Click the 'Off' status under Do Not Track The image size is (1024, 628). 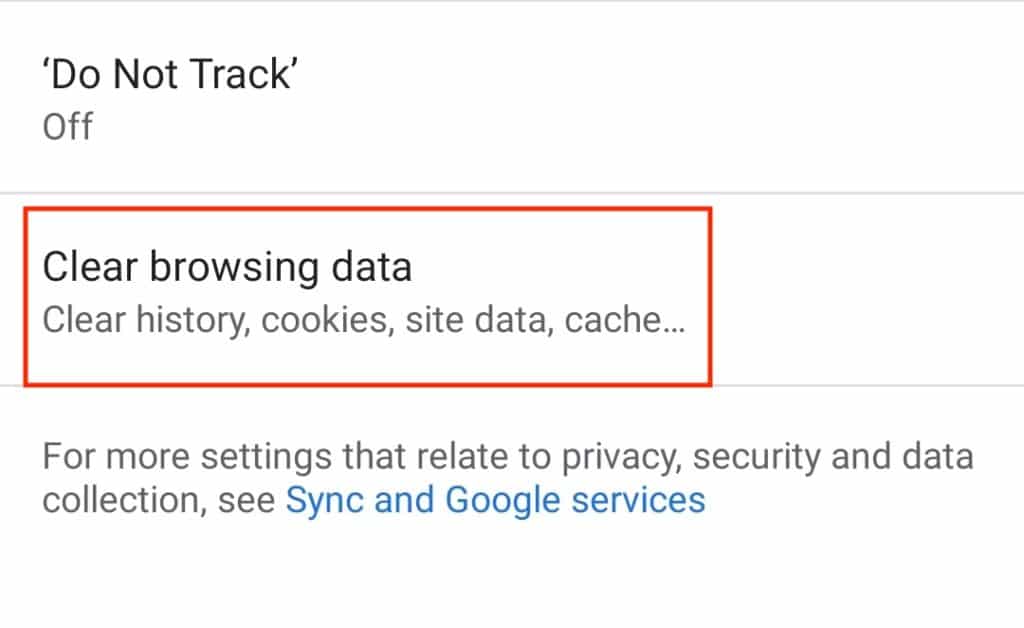tap(66, 126)
